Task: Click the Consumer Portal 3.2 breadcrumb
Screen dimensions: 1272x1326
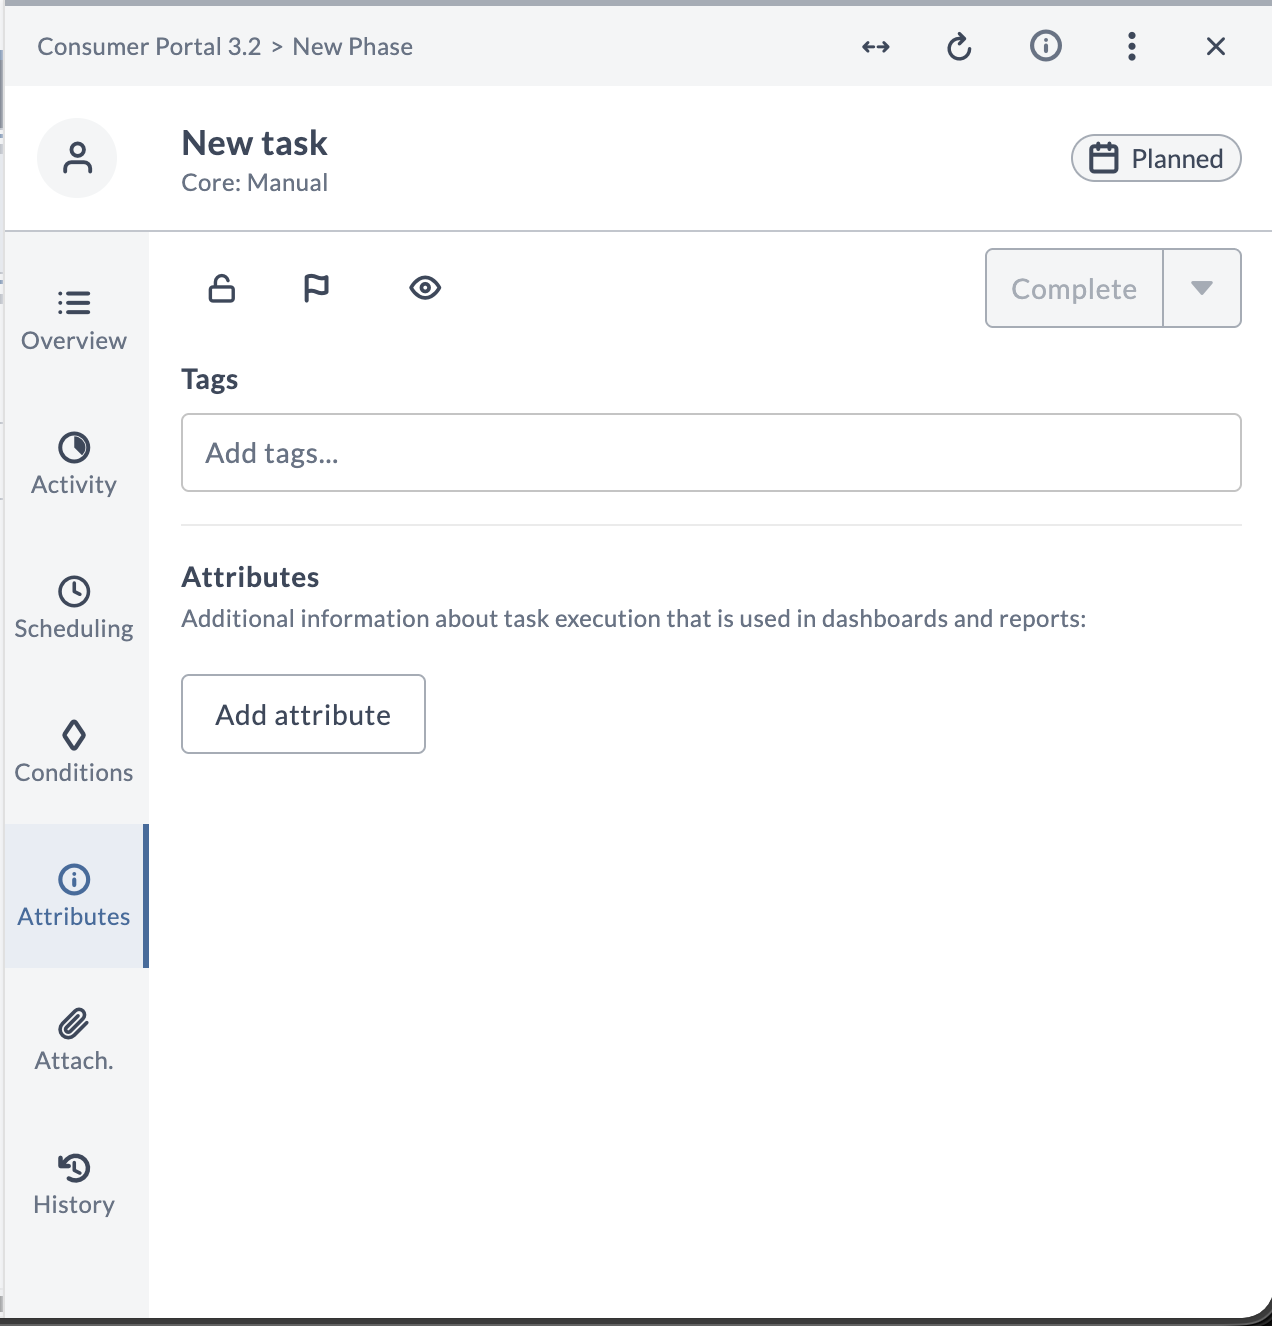Action: pos(149,47)
